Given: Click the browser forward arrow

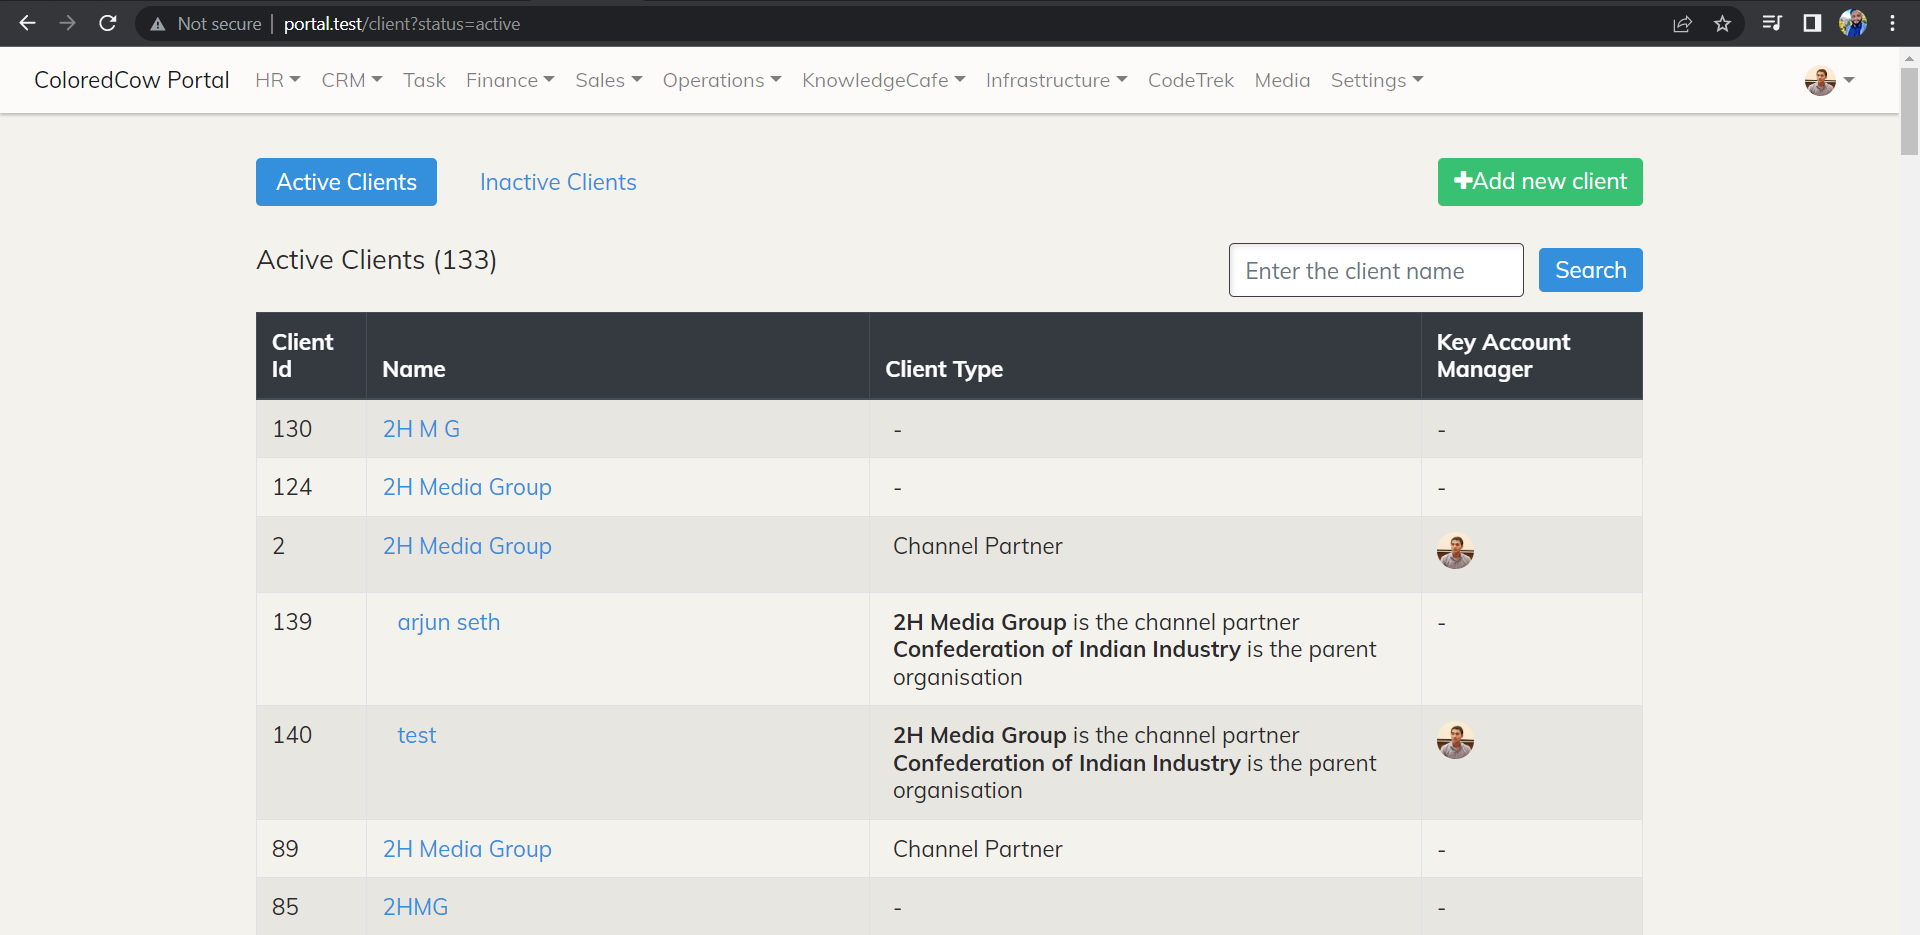Looking at the screenshot, I should [67, 23].
